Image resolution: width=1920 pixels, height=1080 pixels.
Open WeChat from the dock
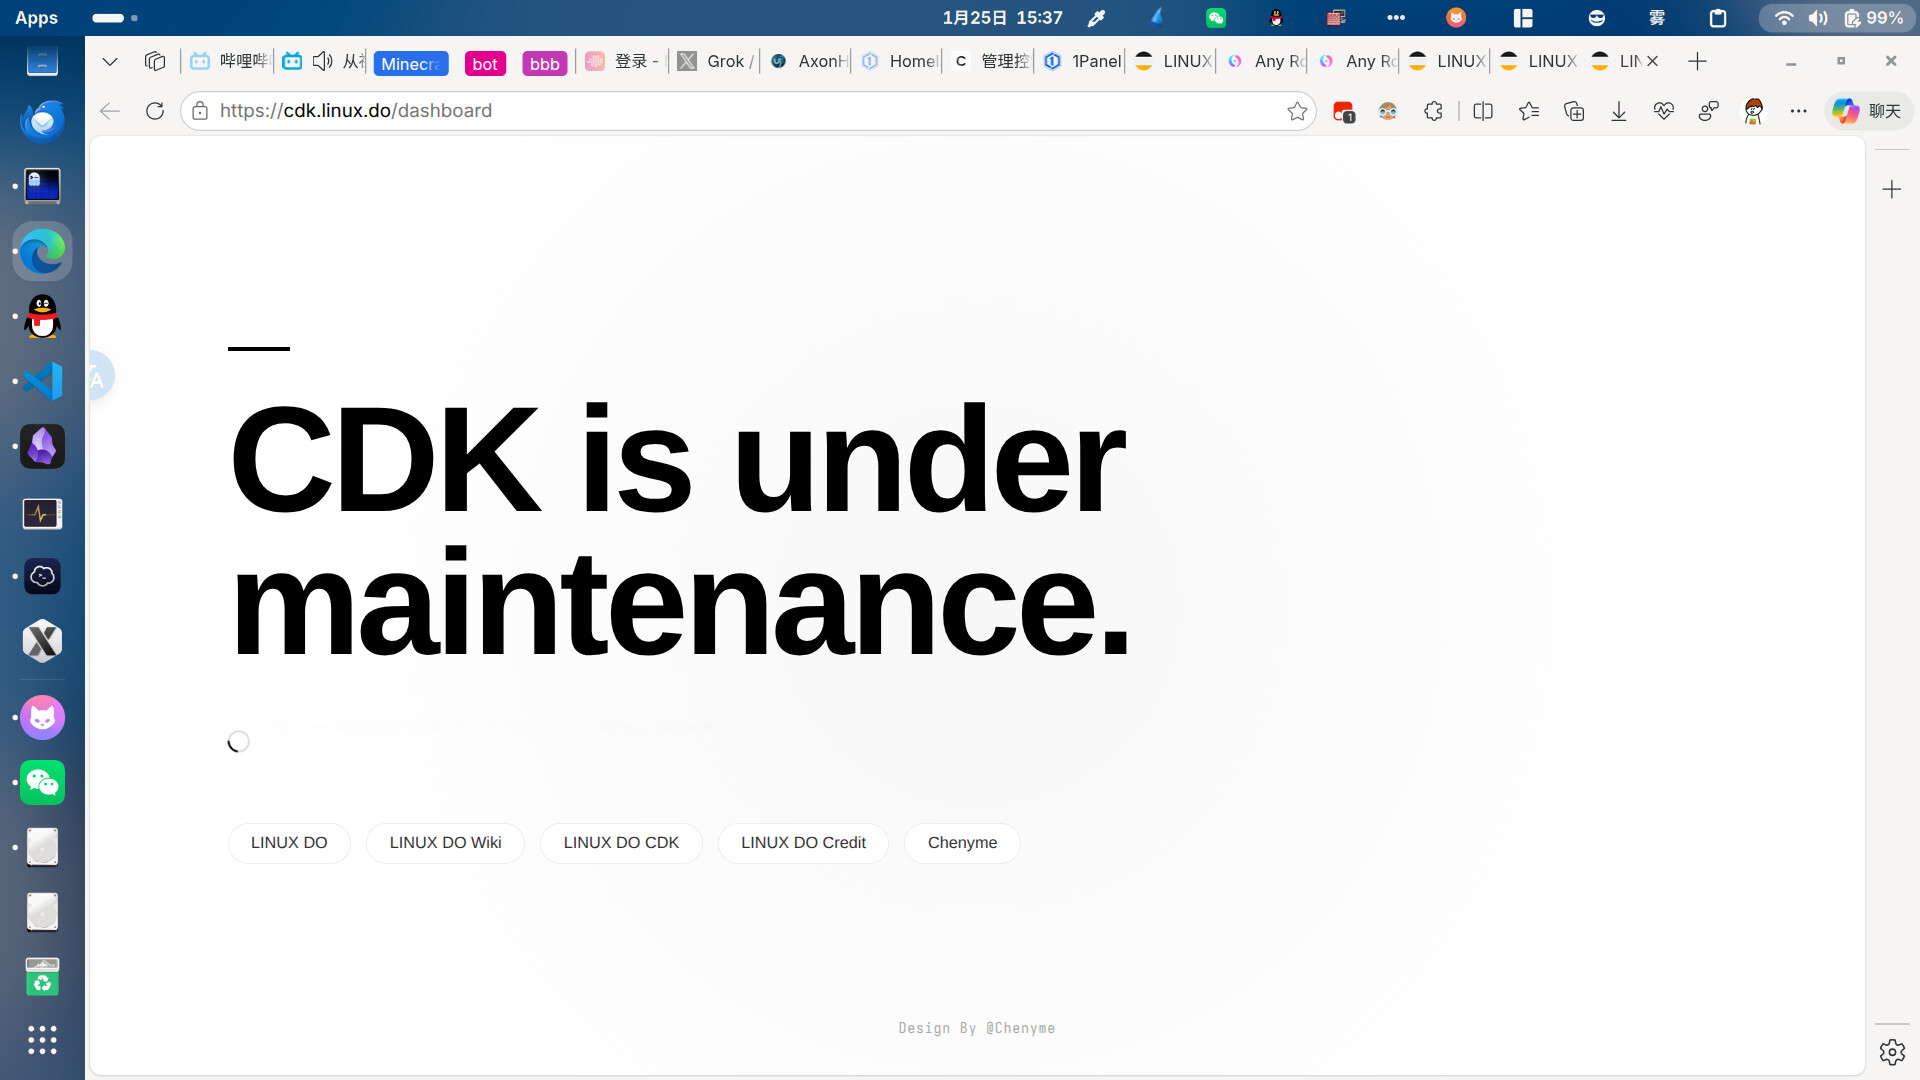(x=42, y=782)
